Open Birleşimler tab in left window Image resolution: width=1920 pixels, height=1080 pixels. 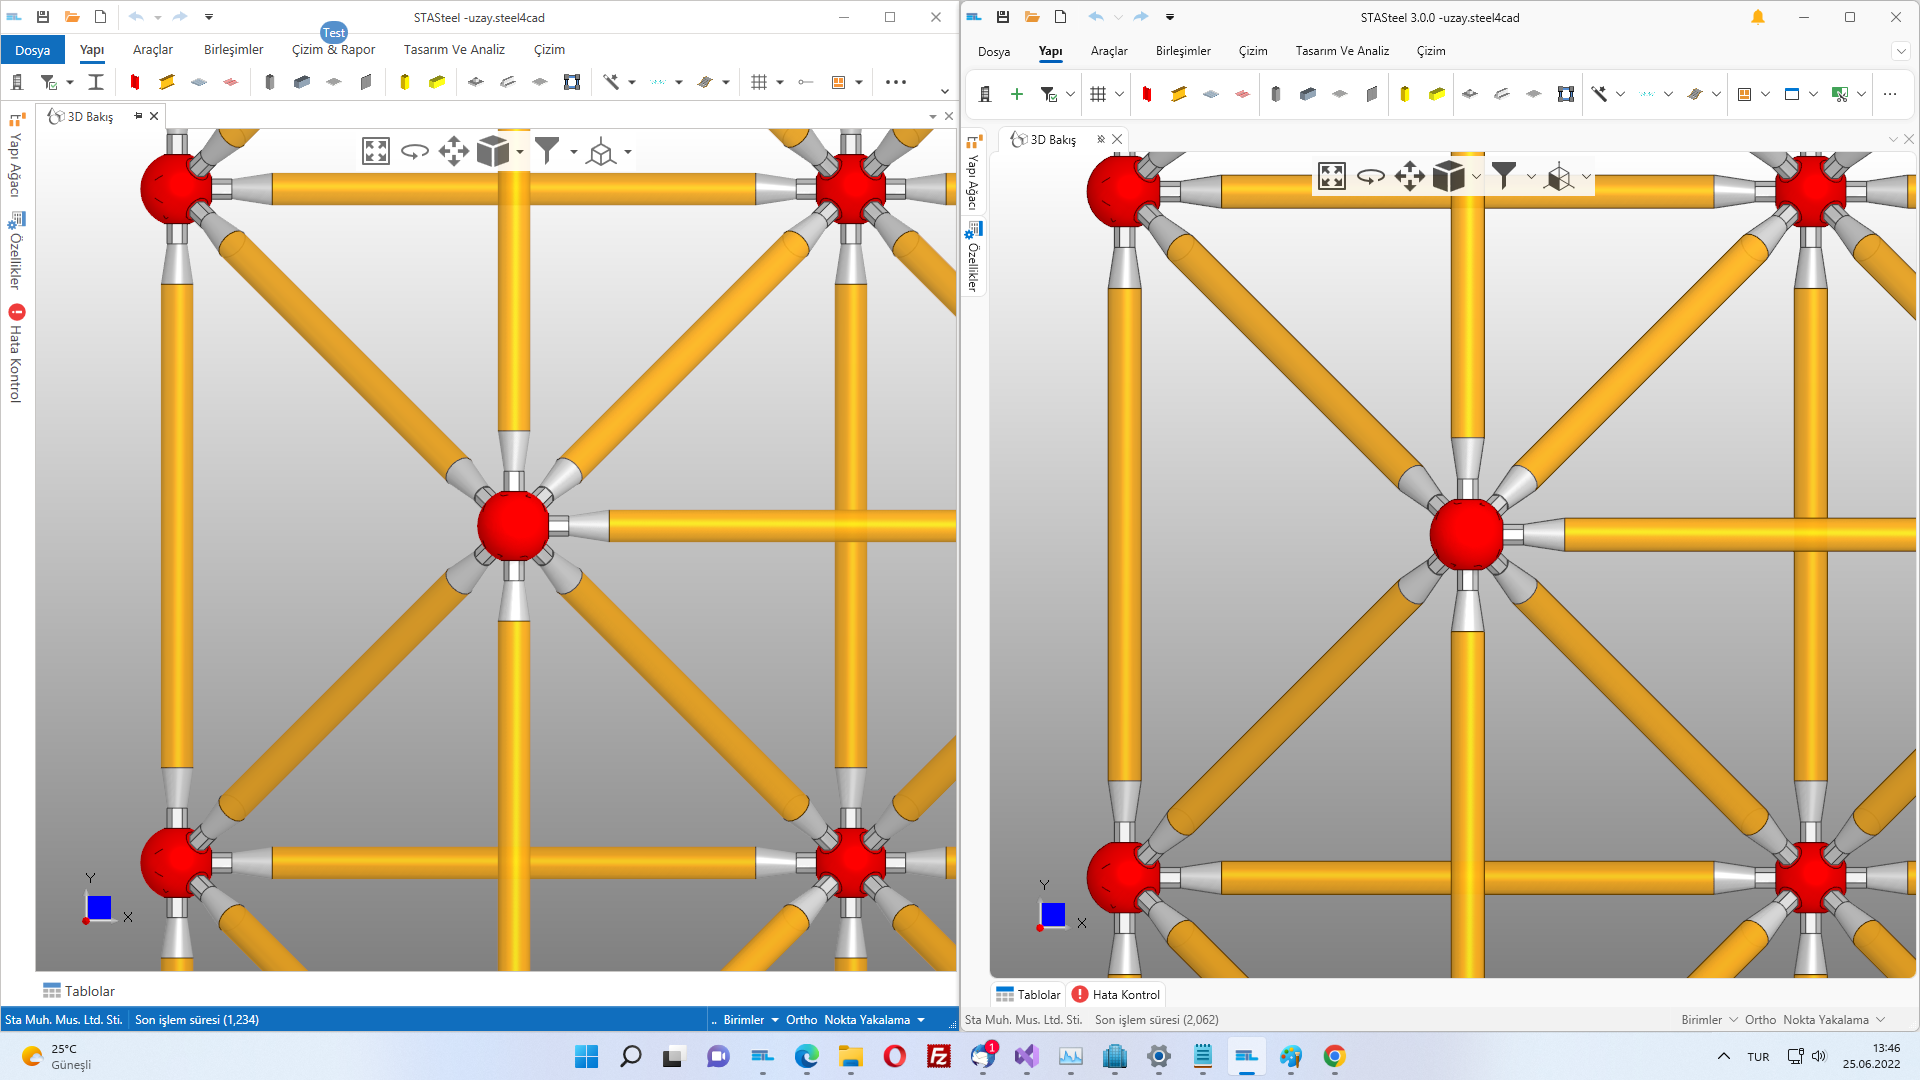233,49
